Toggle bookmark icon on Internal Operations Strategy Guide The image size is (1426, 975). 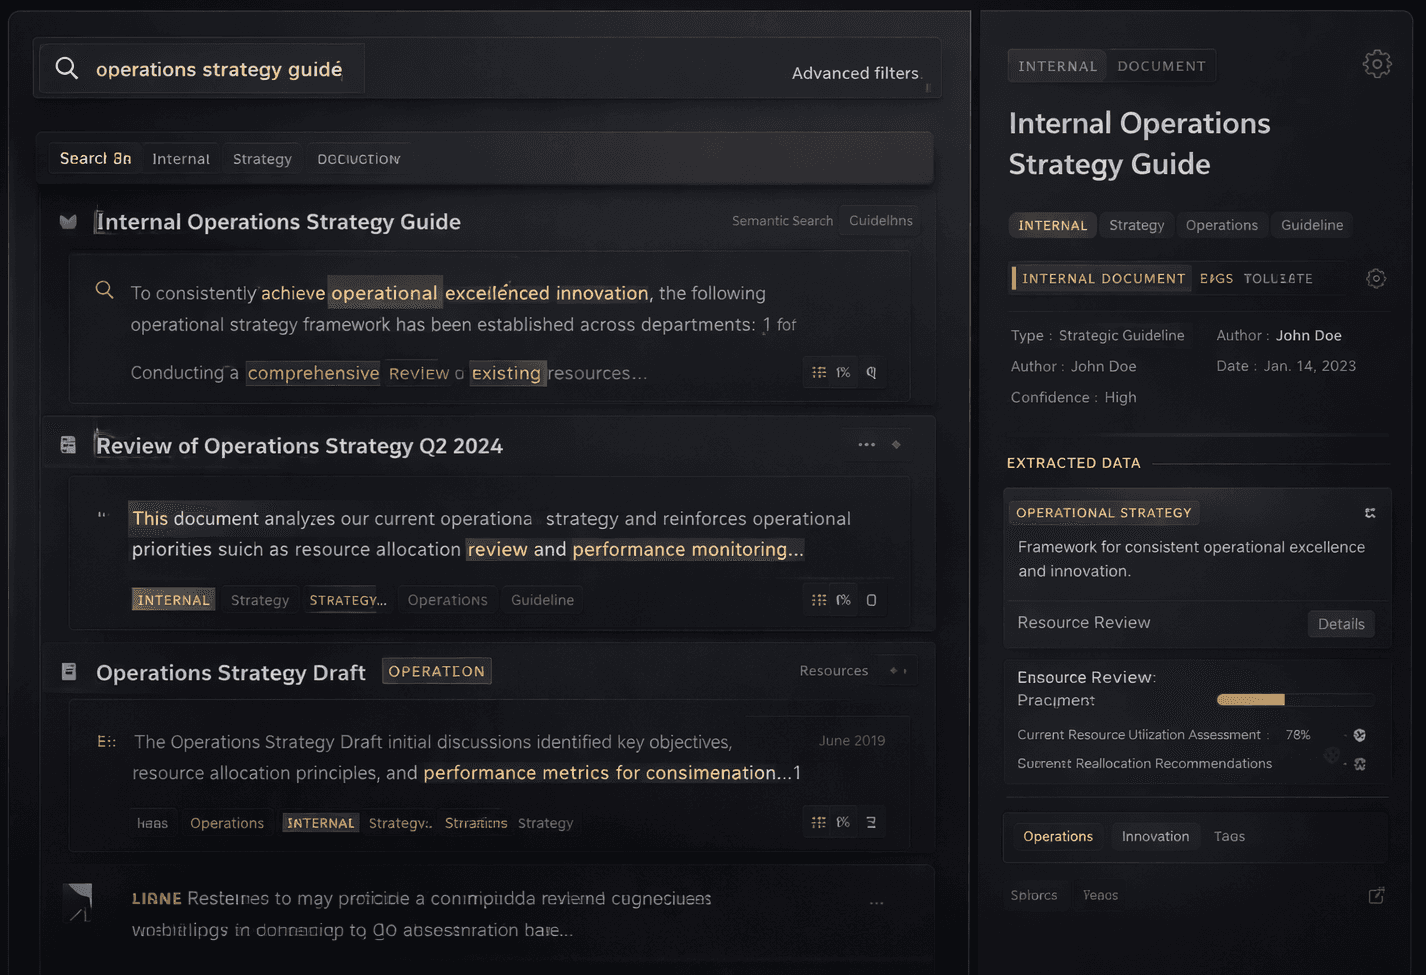point(68,222)
